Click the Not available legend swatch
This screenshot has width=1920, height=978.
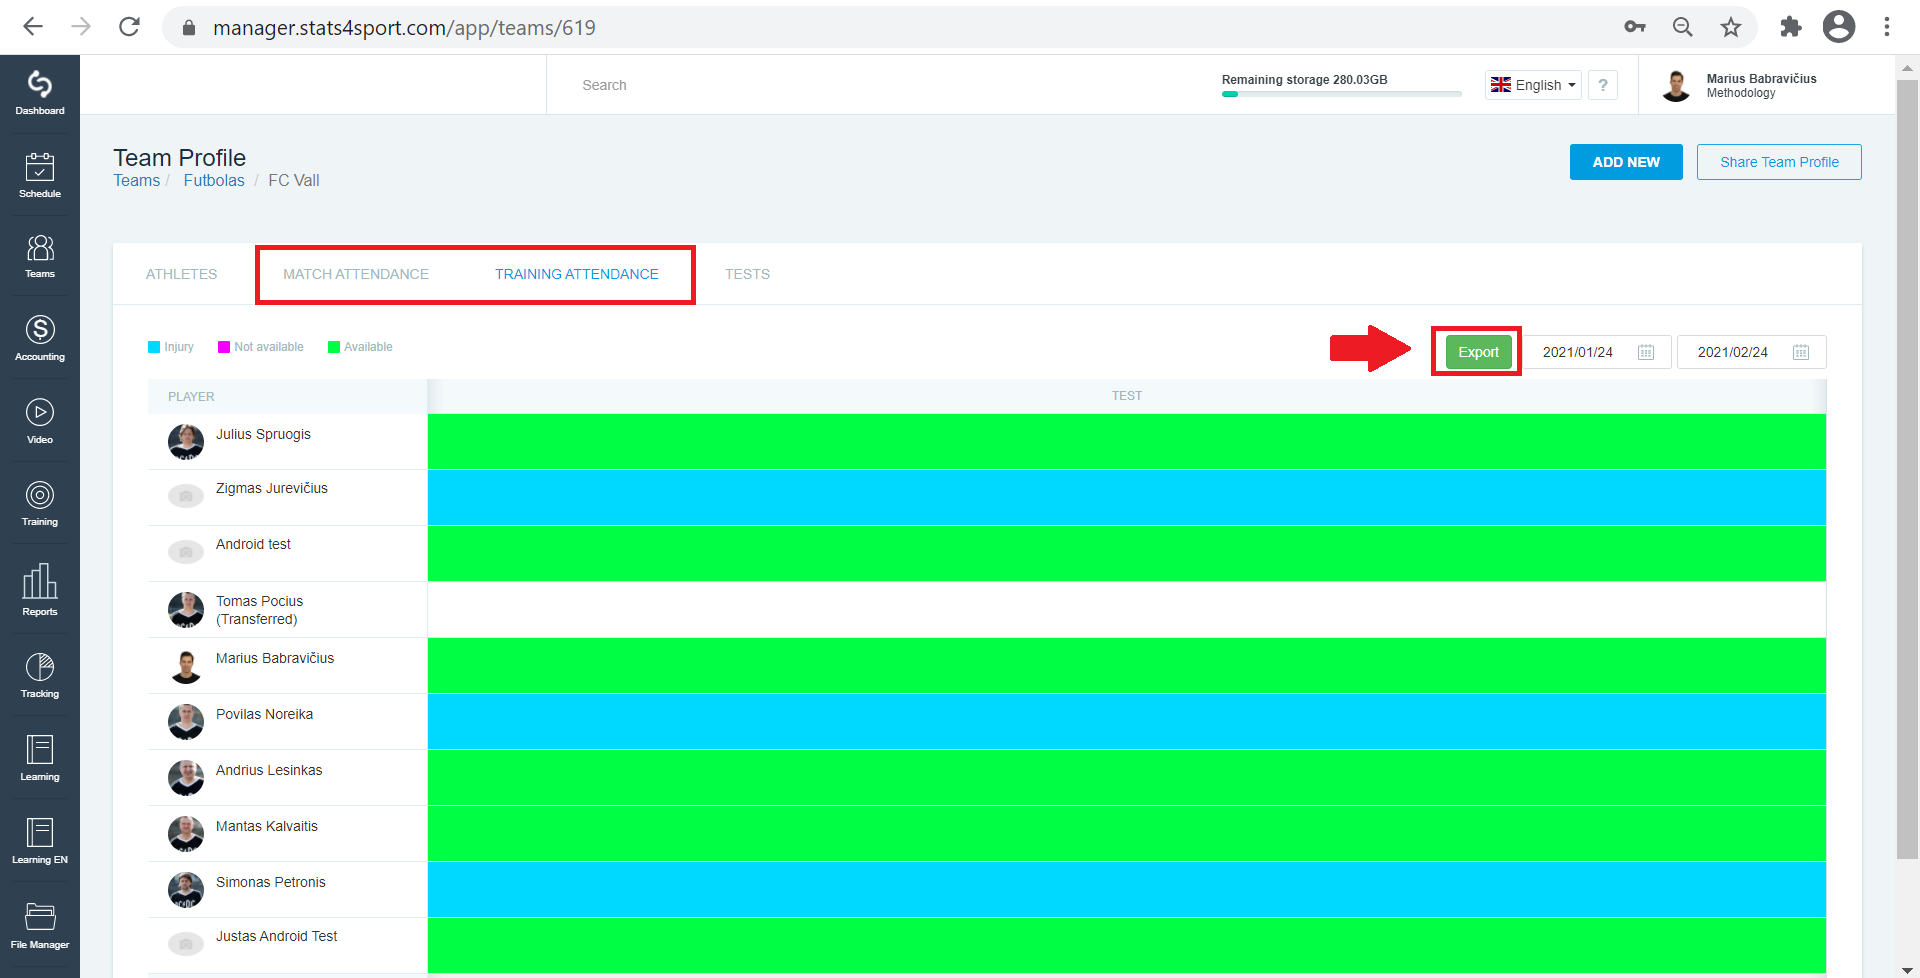(224, 347)
